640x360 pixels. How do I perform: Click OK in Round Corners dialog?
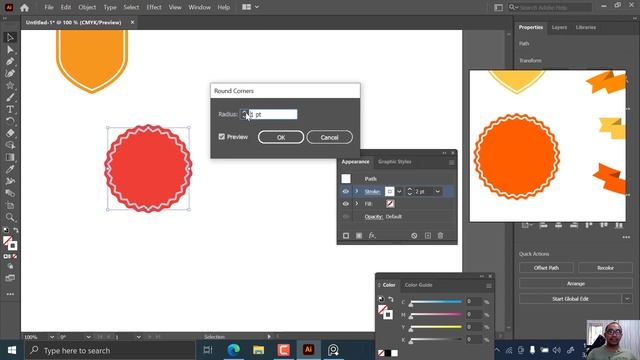click(x=281, y=137)
